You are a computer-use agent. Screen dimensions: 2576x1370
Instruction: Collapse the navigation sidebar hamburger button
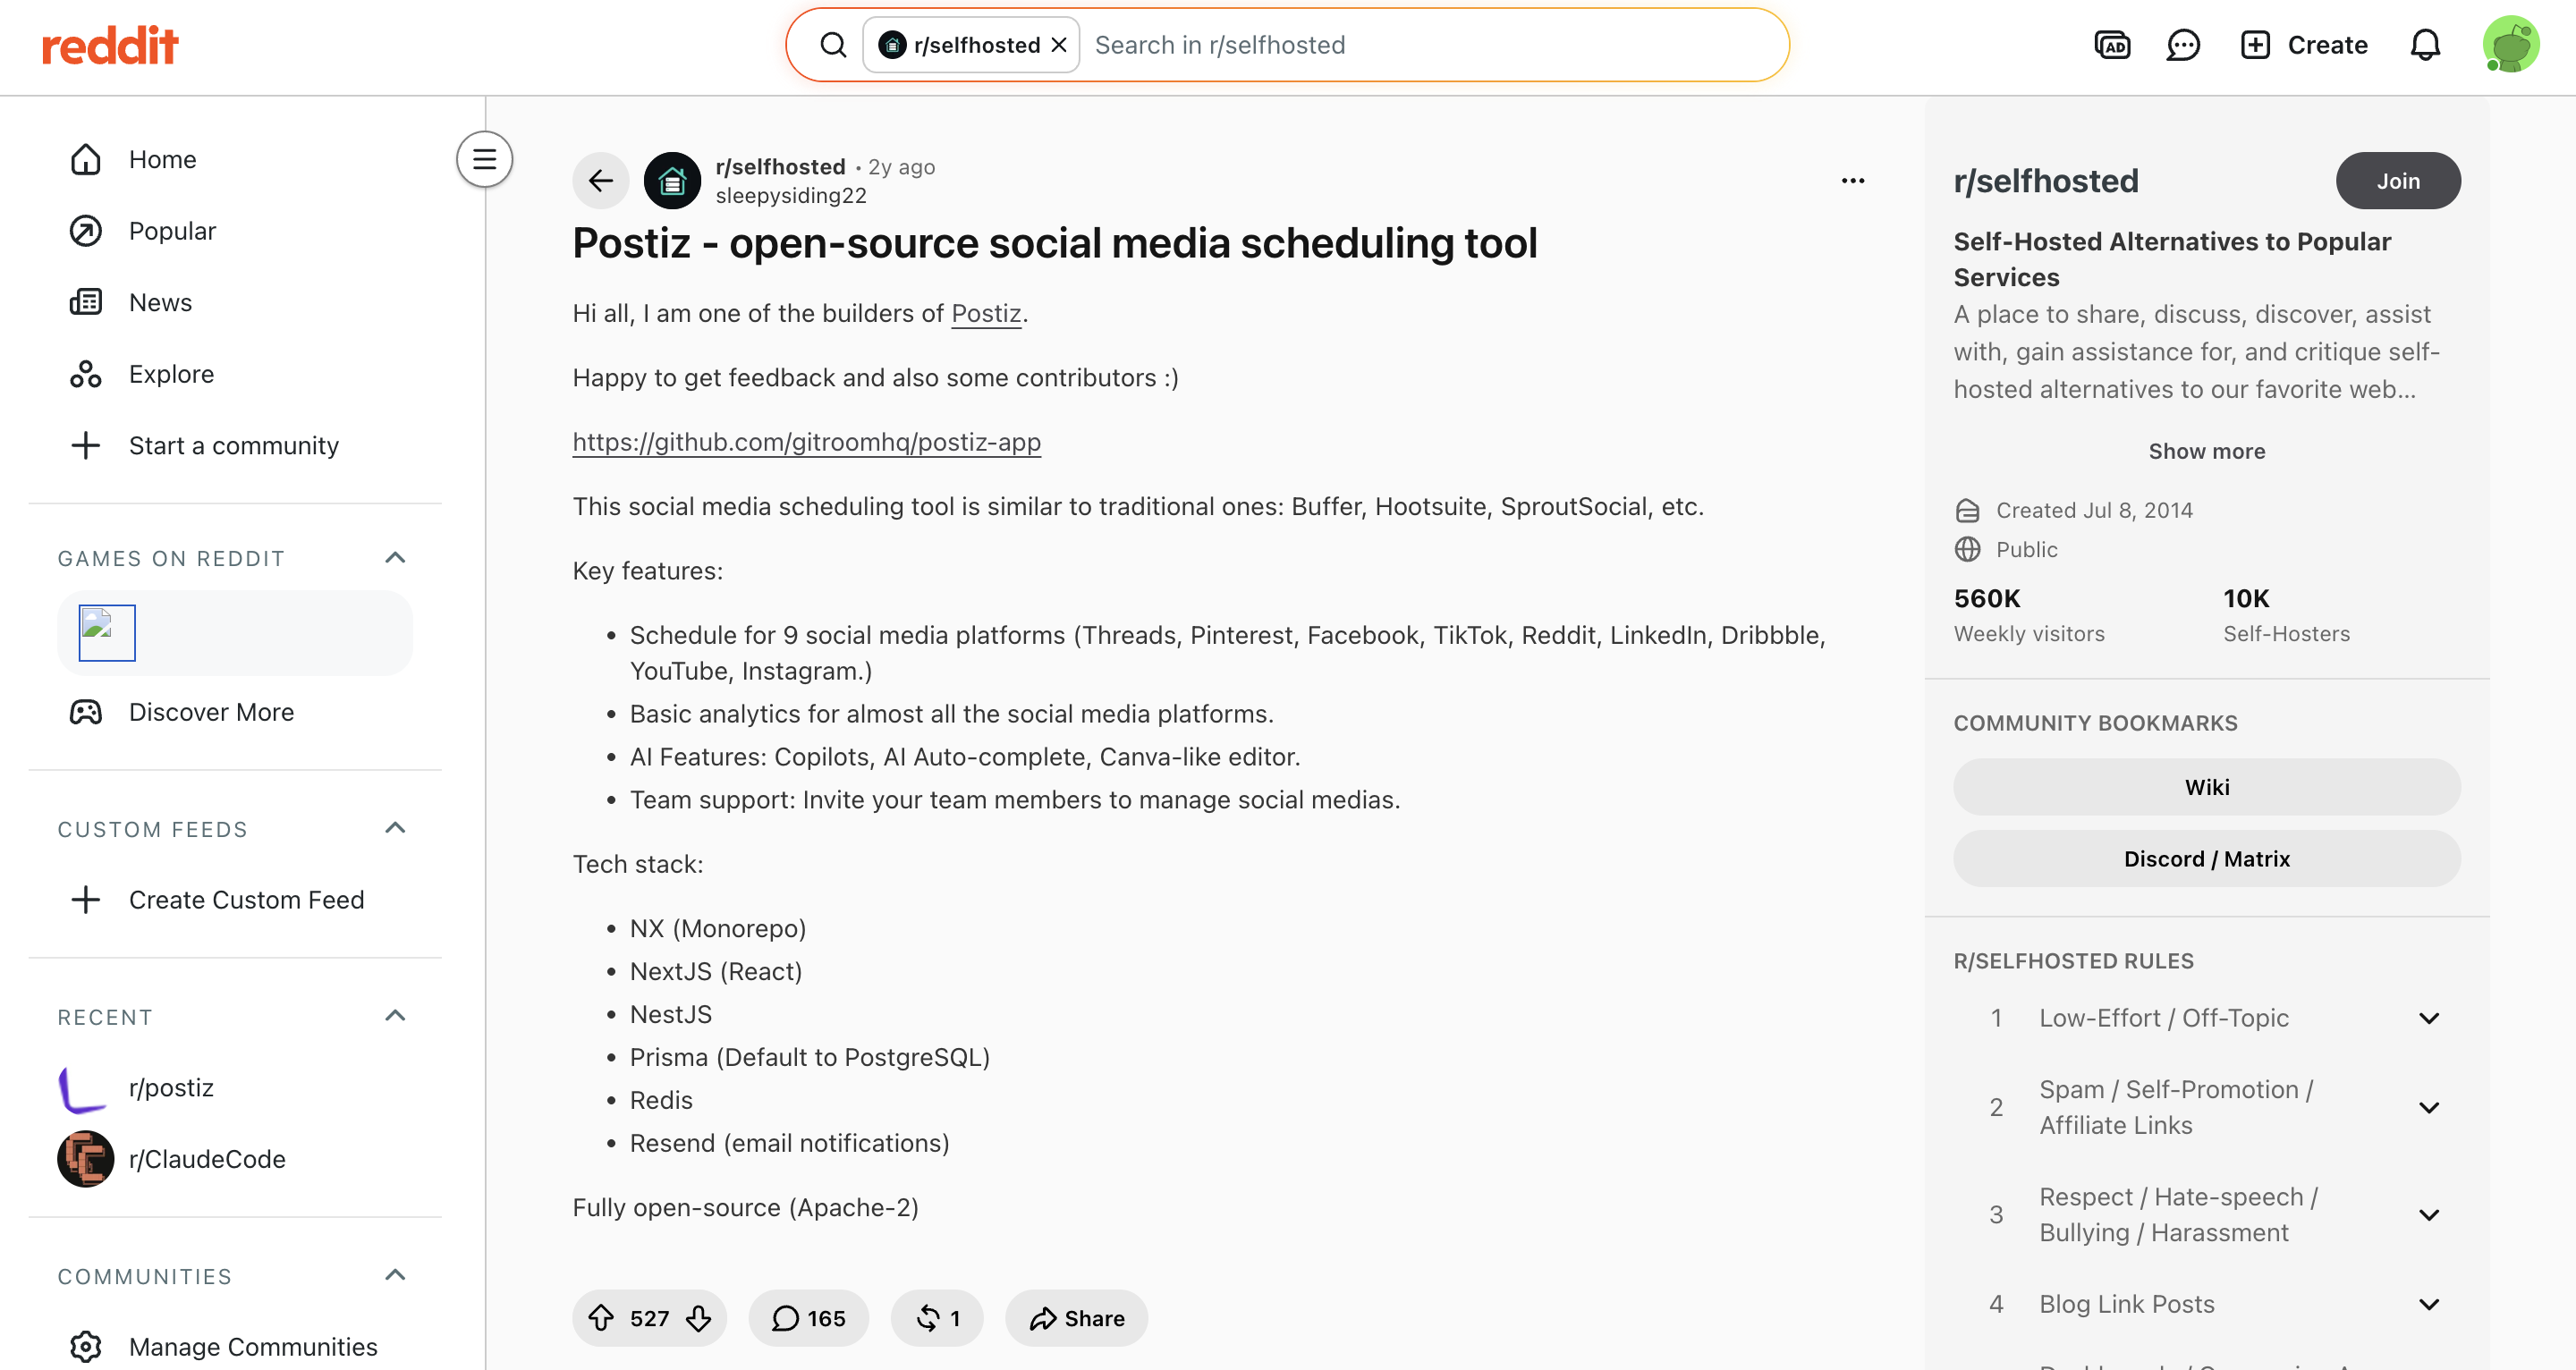(x=485, y=159)
